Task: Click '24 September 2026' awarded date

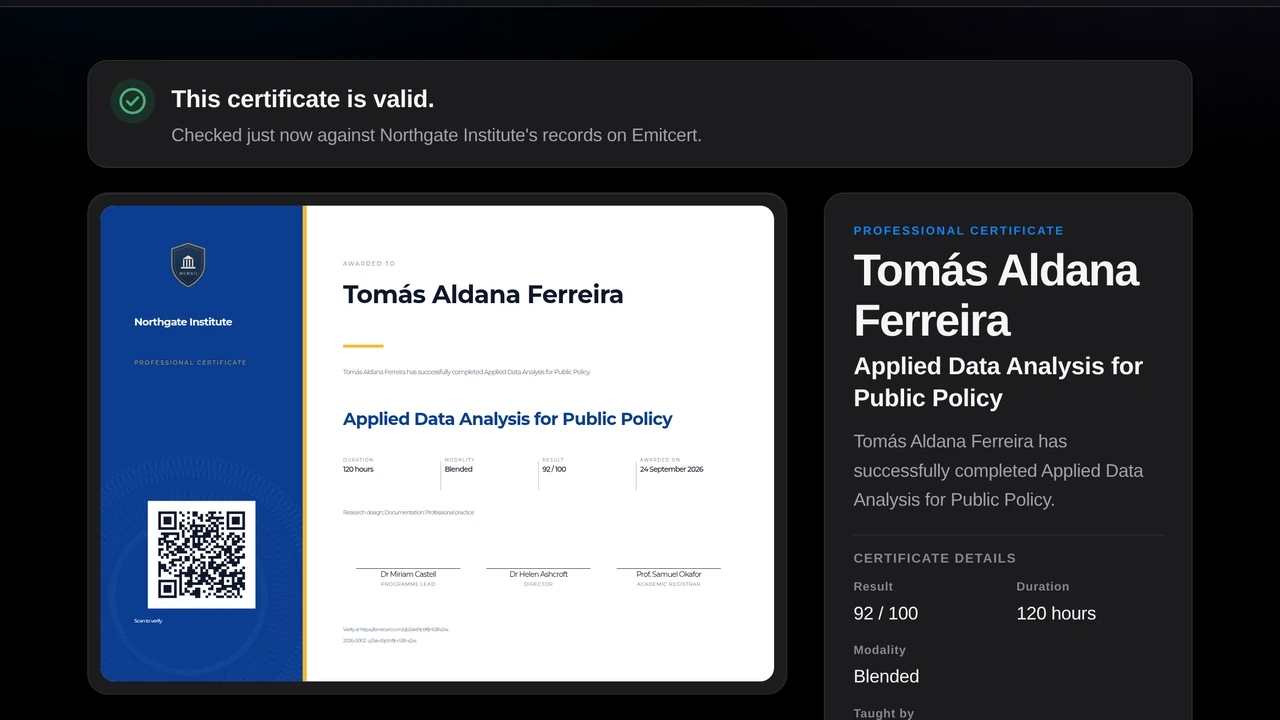Action: (671, 469)
